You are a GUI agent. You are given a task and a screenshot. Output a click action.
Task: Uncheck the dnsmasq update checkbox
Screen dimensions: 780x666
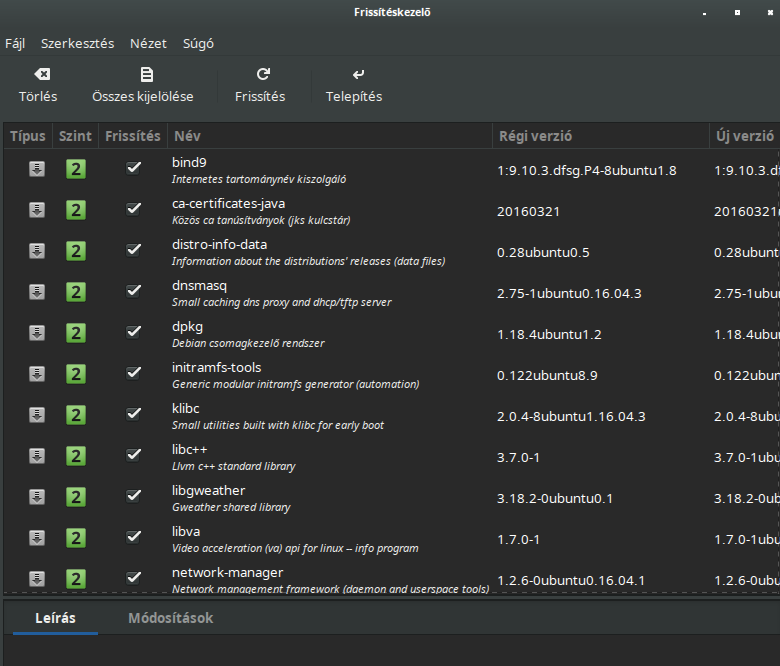click(133, 291)
